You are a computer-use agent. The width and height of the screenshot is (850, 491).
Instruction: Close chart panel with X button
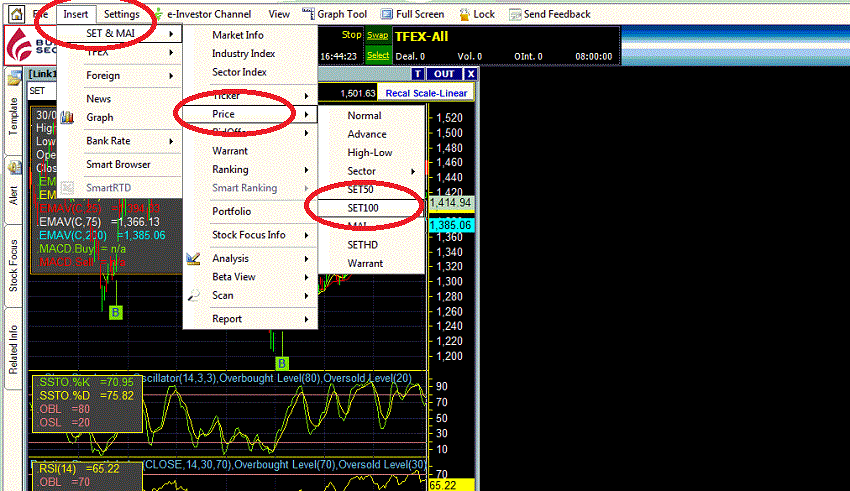(471, 74)
